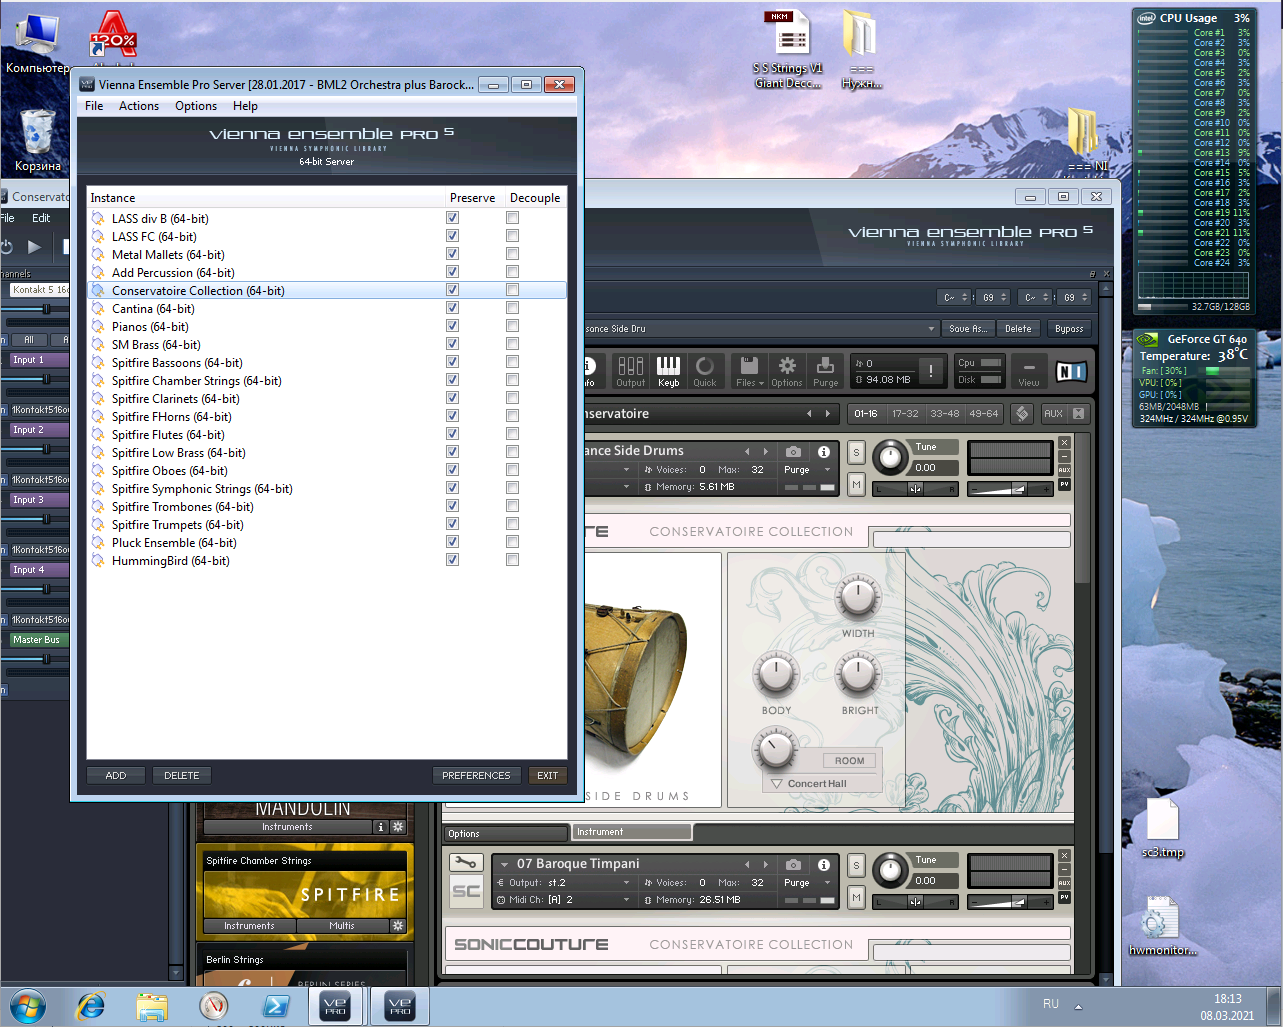Open the Baroque Timpani snapshot camera icon

pyautogui.click(x=793, y=865)
